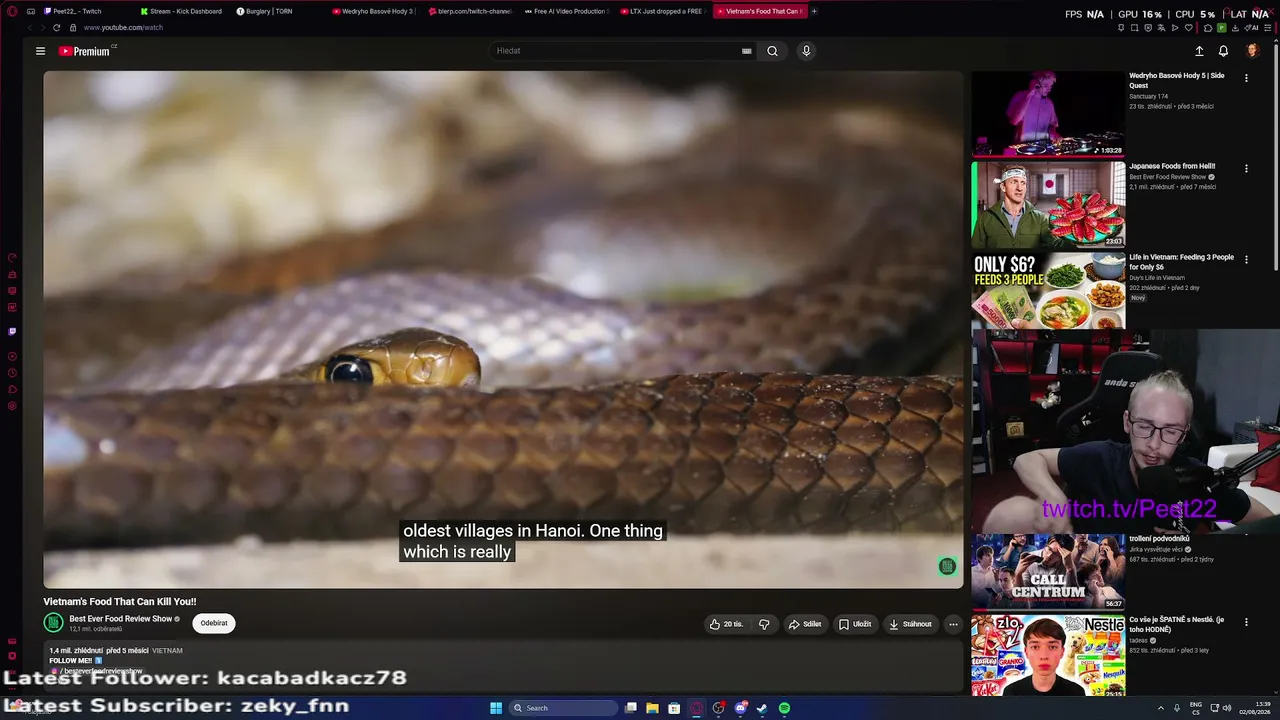Open the on-screen keyboard in search box
Viewport: 1280px width, 720px height.
tap(746, 51)
